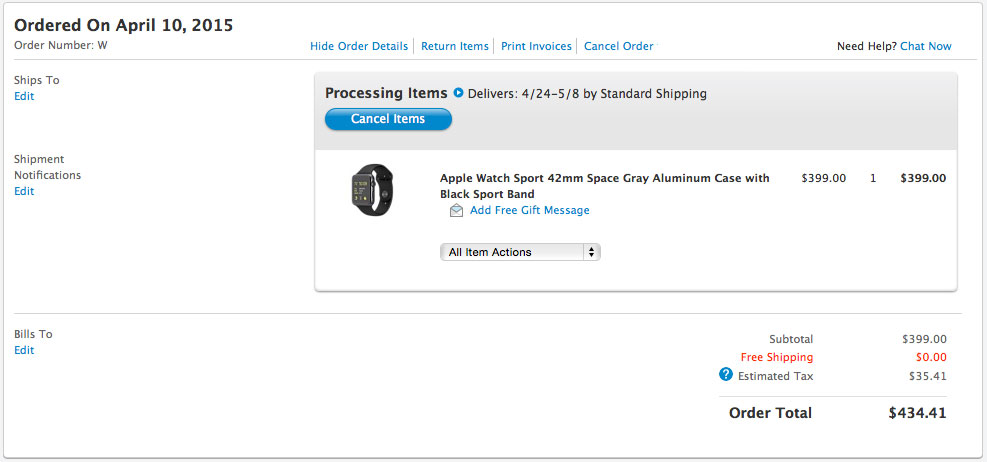This screenshot has width=987, height=462.
Task: Click the Estimated Tax question mark icon
Action: 726,375
